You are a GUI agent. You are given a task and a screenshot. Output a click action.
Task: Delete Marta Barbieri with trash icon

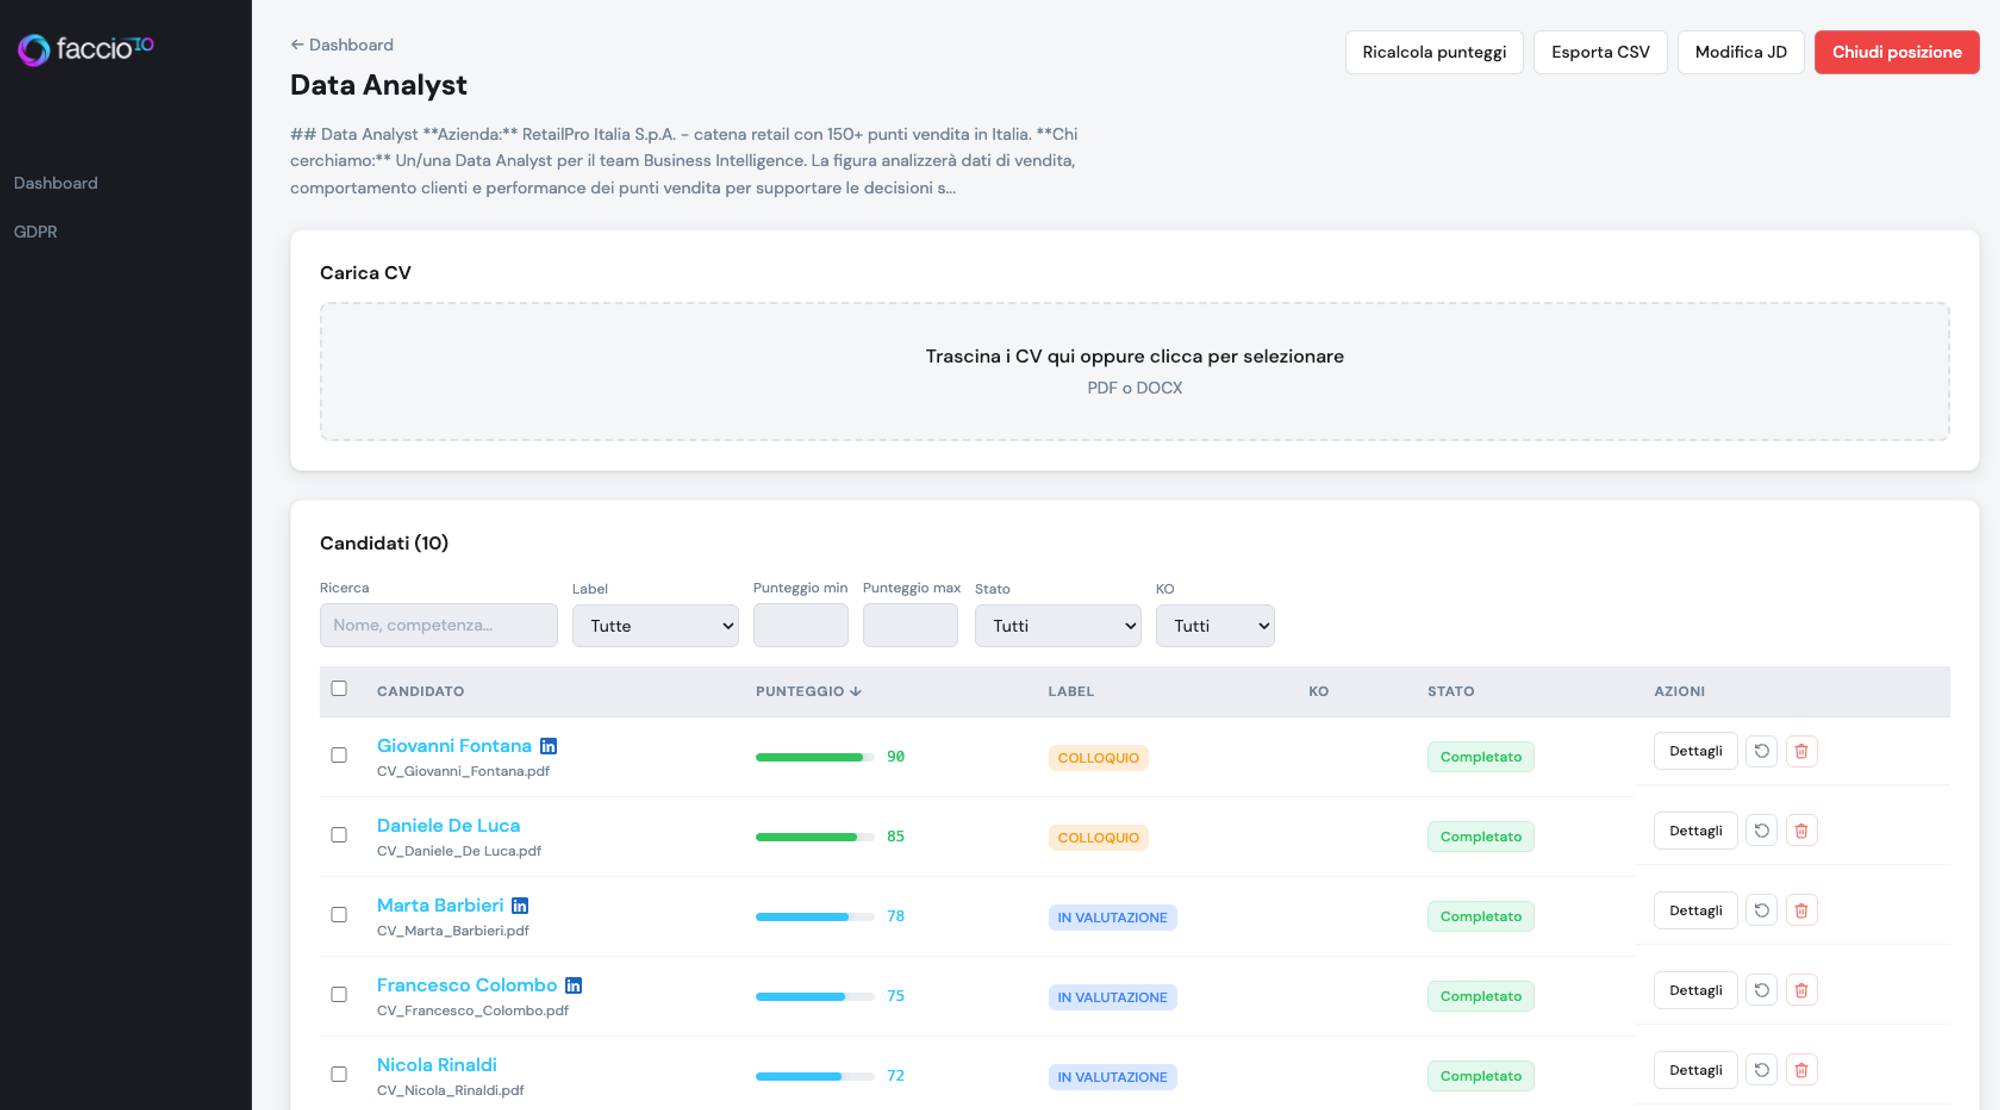click(1801, 911)
